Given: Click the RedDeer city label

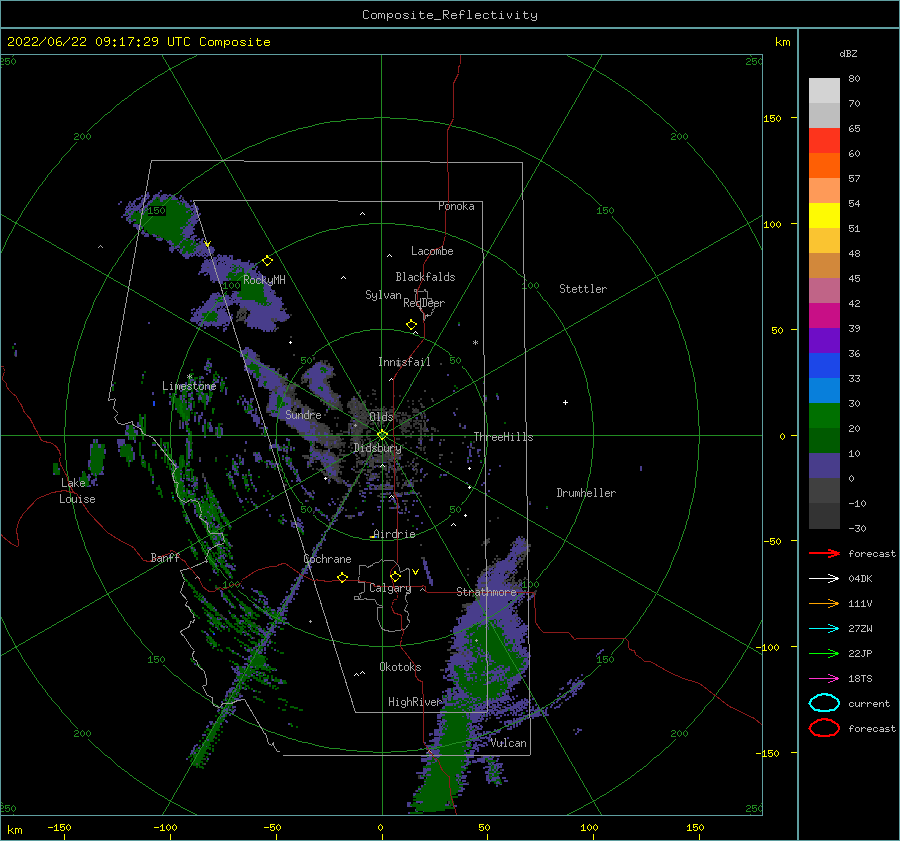Looking at the screenshot, I should (424, 303).
